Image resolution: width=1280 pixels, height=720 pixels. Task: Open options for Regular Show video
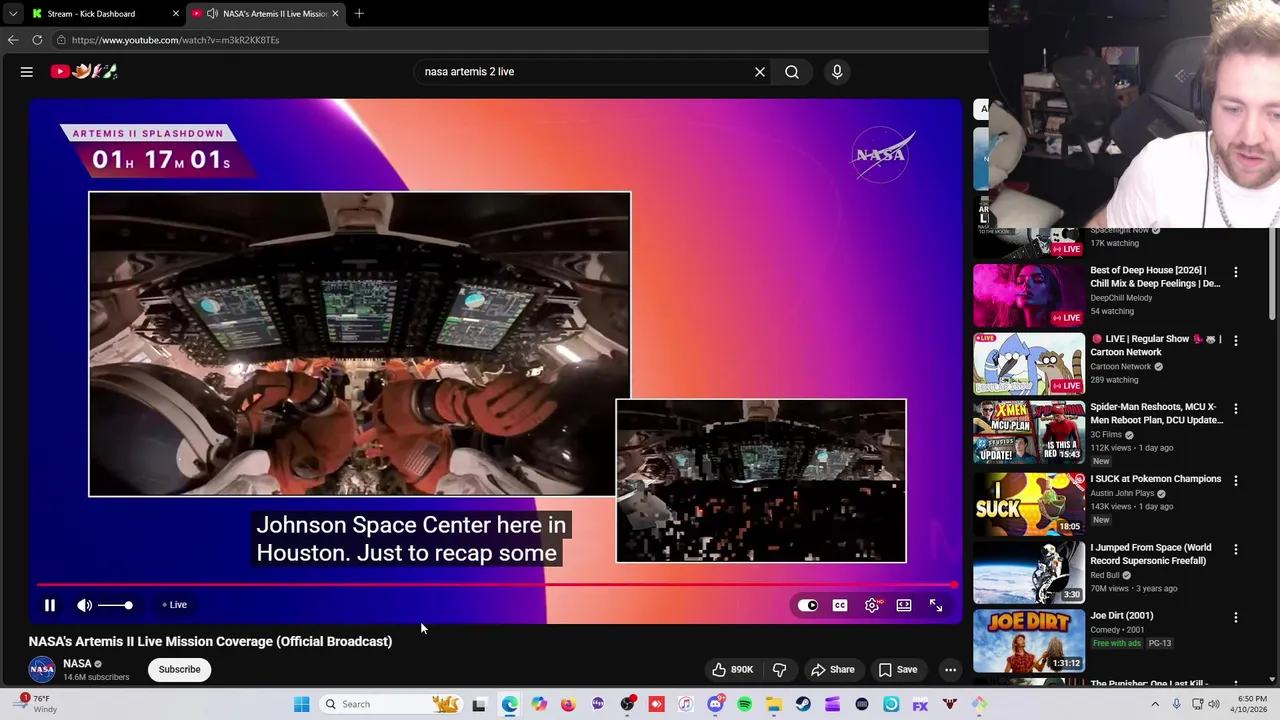pos(1236,341)
